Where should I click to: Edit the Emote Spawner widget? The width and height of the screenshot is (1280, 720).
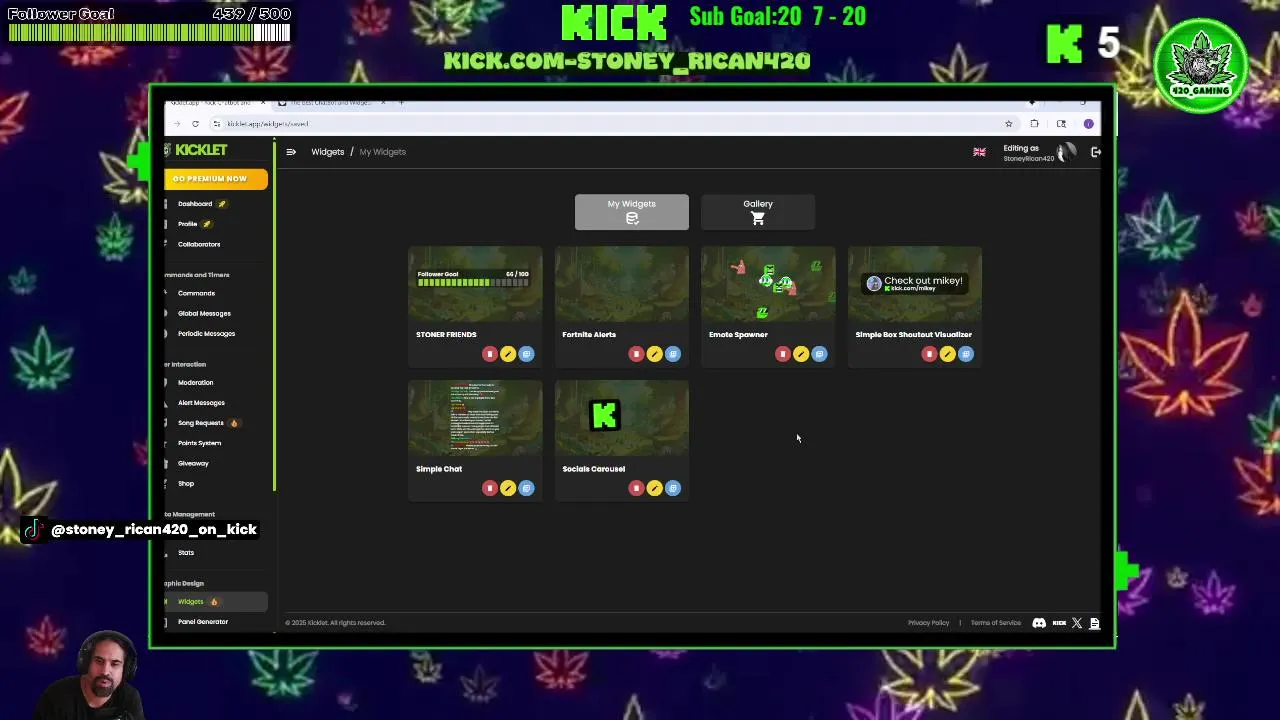click(x=801, y=354)
